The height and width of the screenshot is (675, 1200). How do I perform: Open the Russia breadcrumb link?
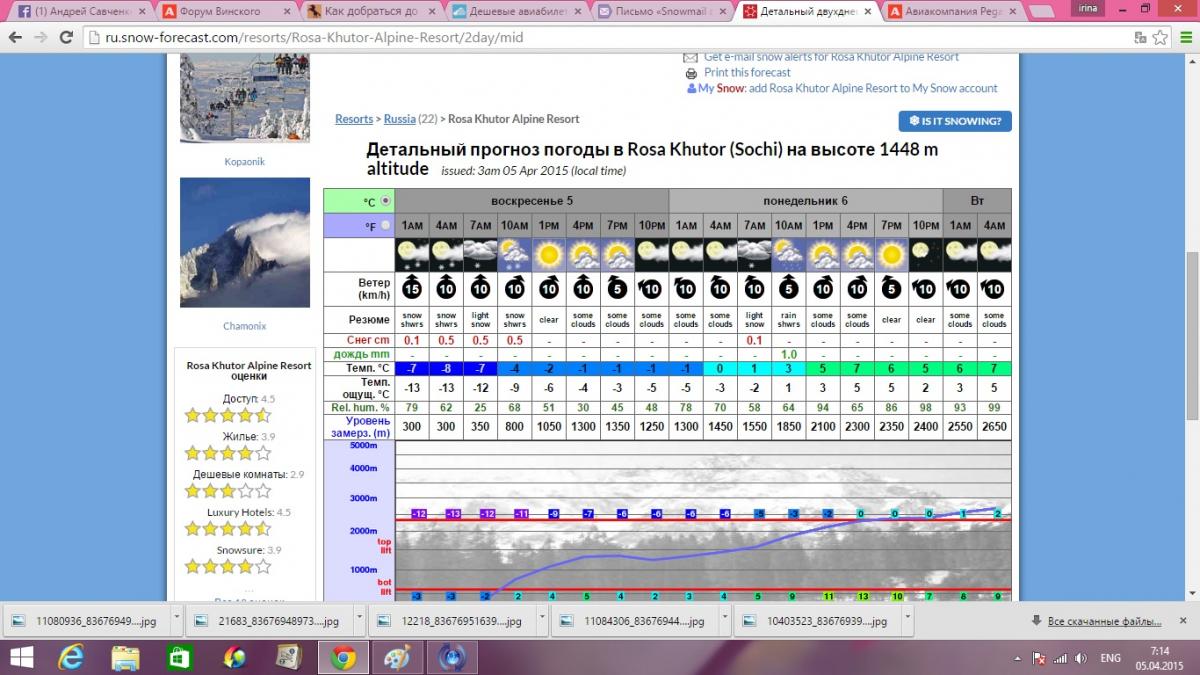click(x=400, y=119)
